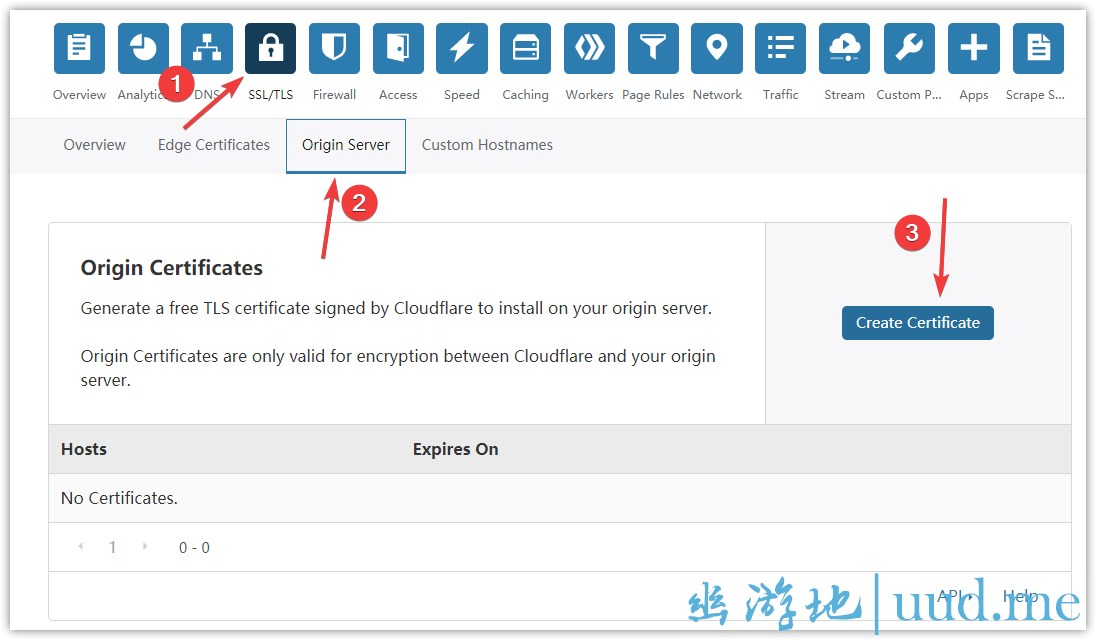Click the Create Certificate button
1096x640 pixels.
pos(917,323)
